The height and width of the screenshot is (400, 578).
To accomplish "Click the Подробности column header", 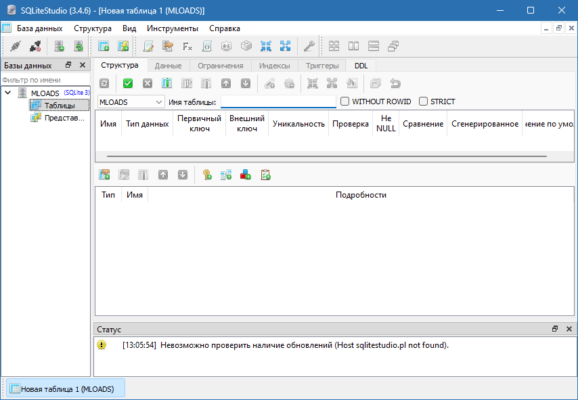I will [x=361, y=195].
